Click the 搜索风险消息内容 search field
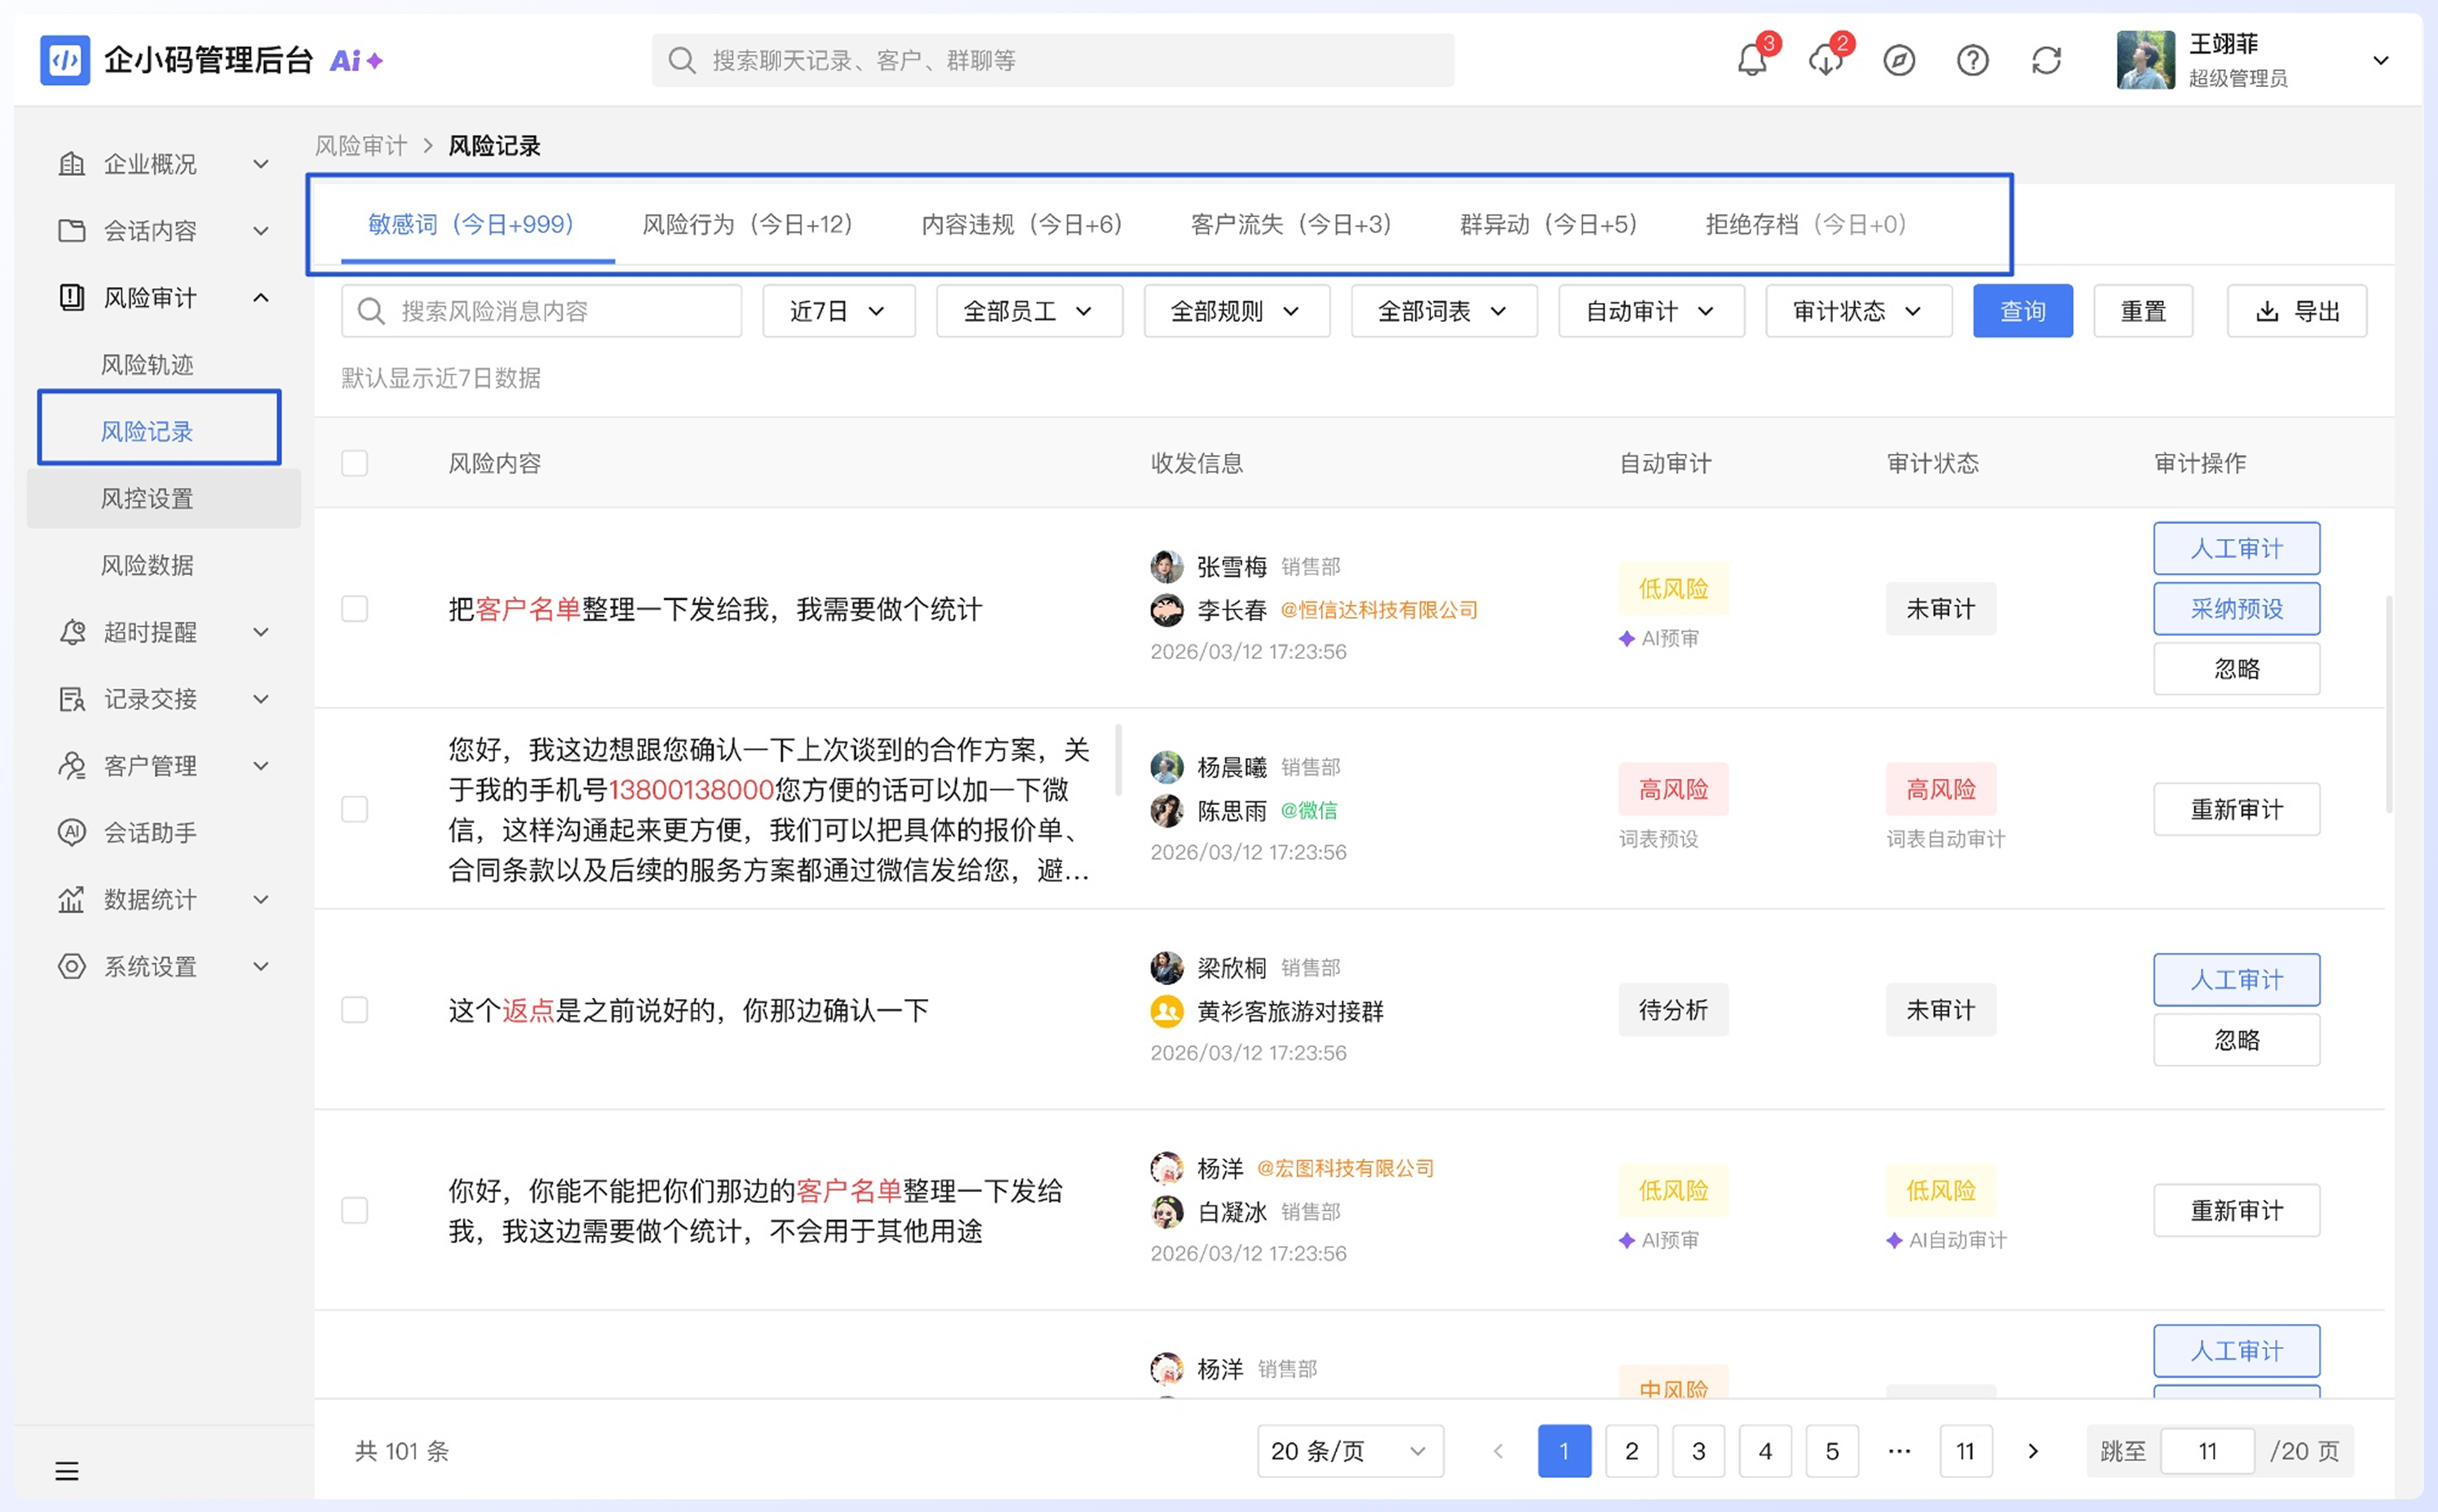The image size is (2438, 1512). coord(541,311)
